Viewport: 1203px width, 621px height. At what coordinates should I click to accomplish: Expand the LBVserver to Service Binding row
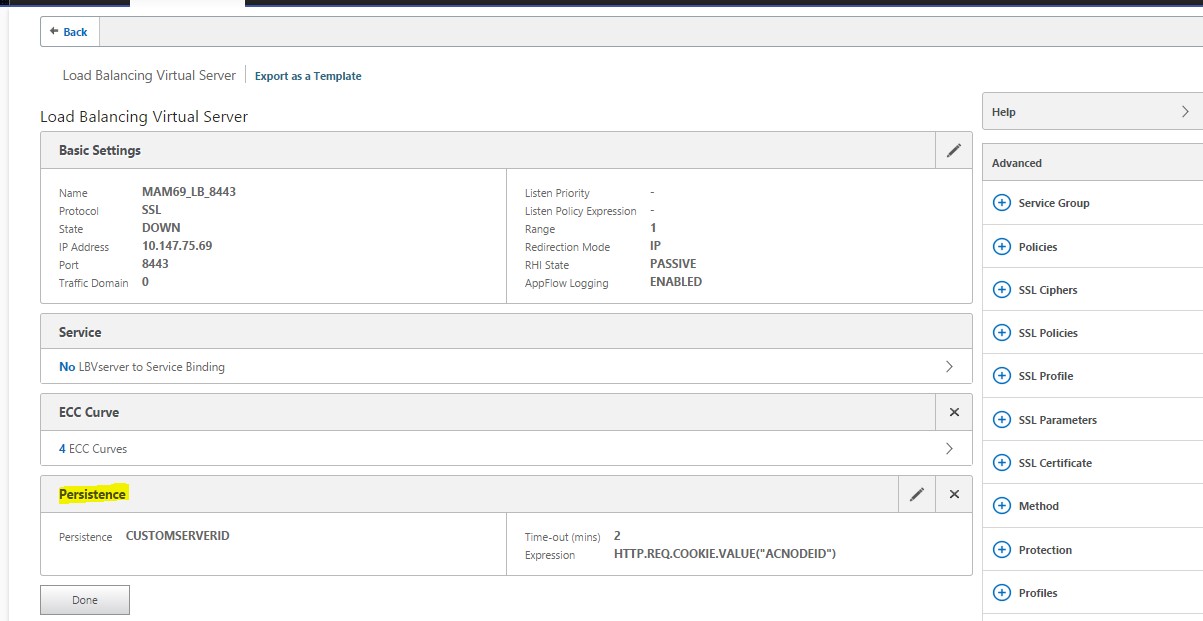(x=949, y=367)
